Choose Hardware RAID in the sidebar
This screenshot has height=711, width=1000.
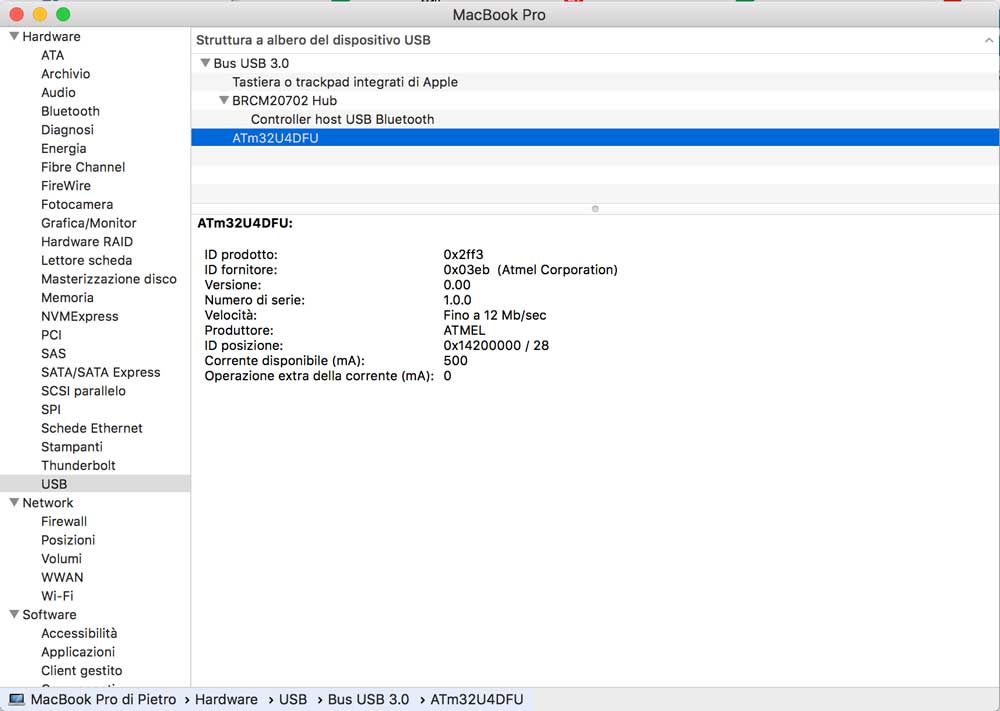(87, 242)
